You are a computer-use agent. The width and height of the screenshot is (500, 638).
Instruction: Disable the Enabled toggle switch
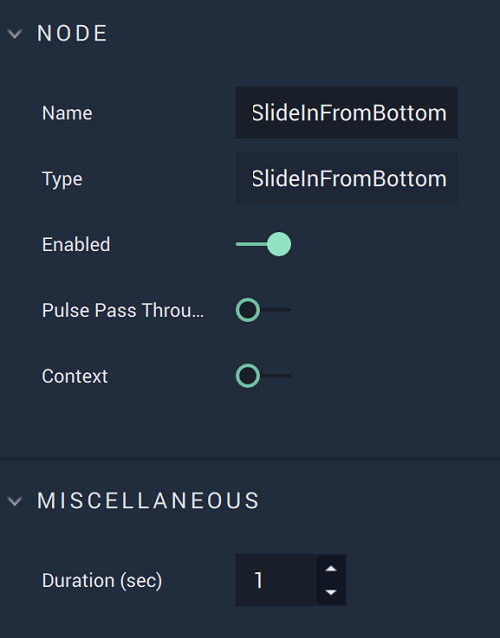click(263, 244)
